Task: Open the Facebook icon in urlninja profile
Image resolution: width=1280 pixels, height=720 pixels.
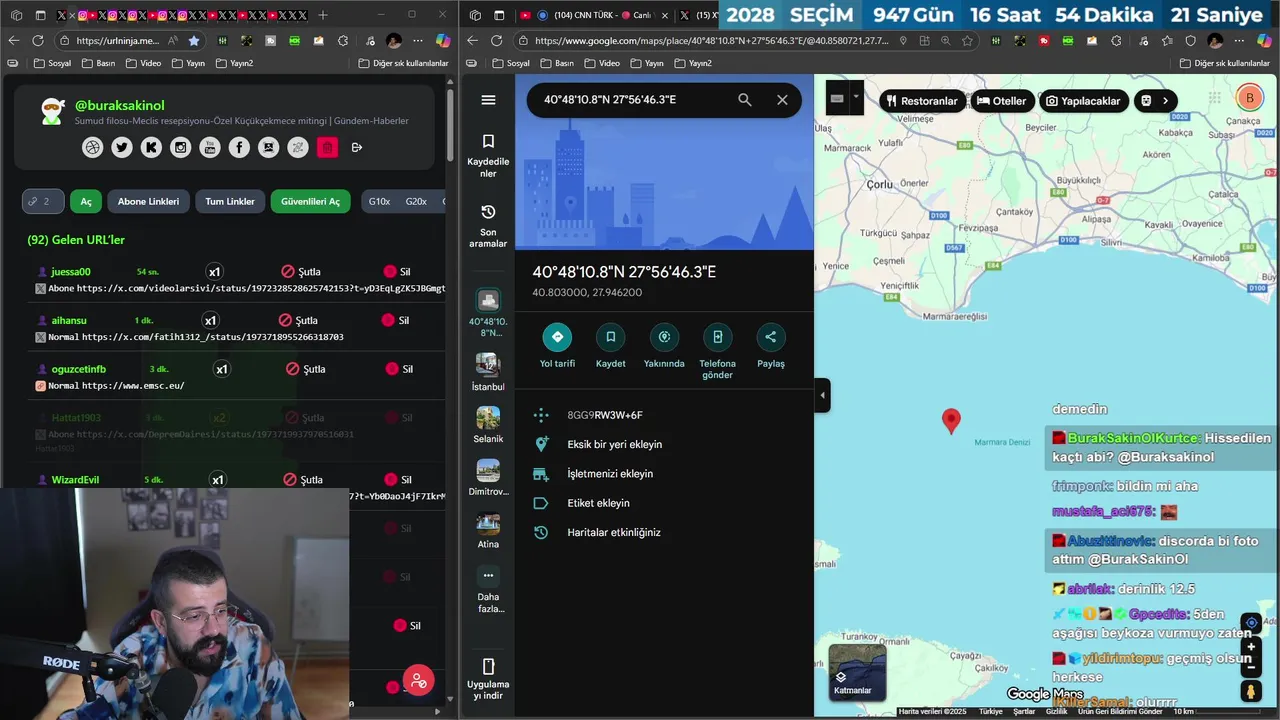Action: click(239, 147)
